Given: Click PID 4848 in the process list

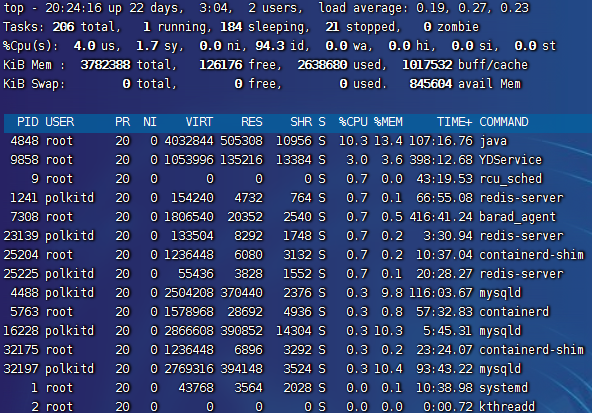Looking at the screenshot, I should (x=25, y=141).
